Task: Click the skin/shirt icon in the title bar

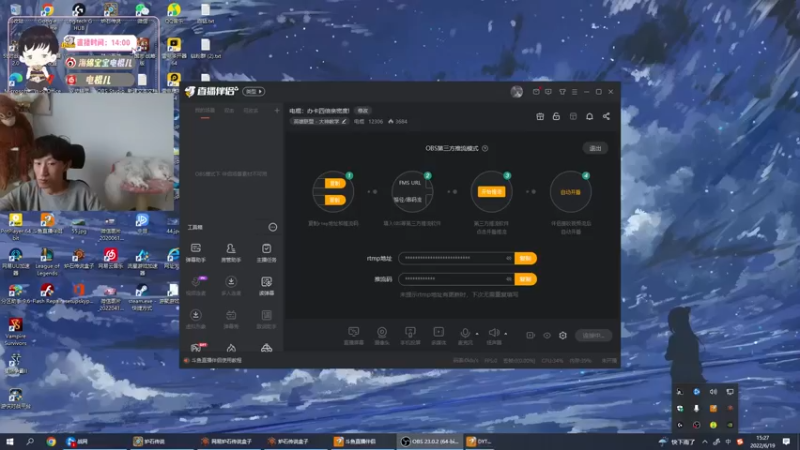Action: [x=562, y=92]
